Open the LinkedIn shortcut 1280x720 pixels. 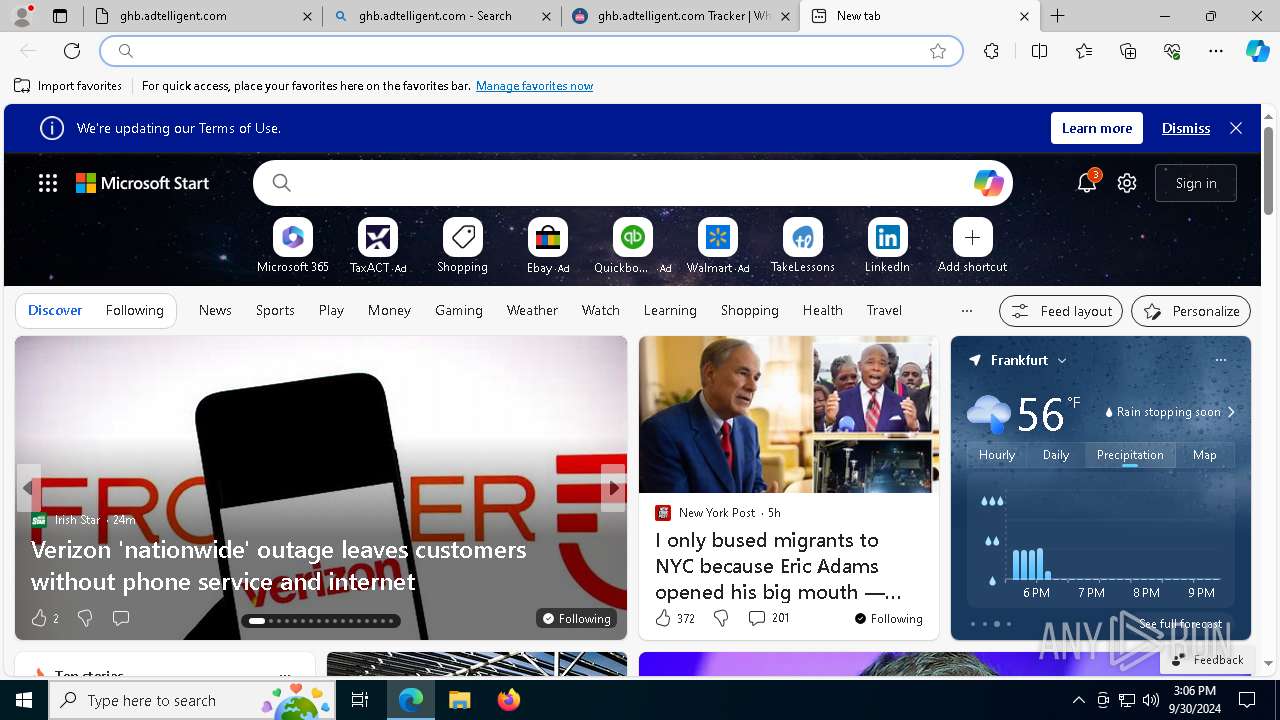[x=888, y=246]
